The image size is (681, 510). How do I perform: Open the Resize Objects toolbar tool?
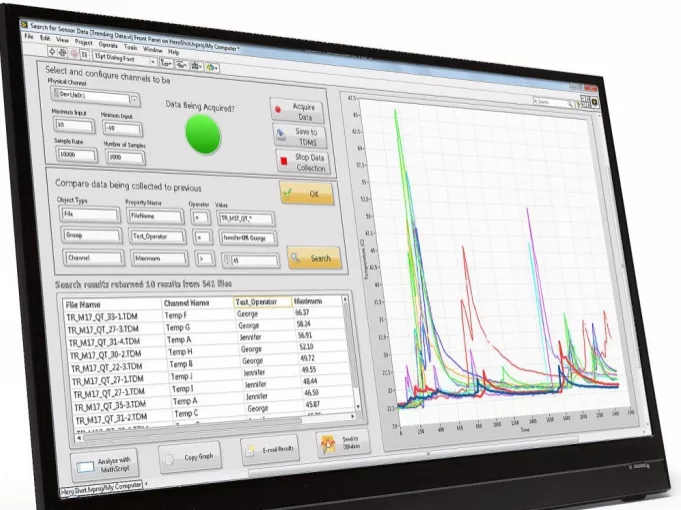196,66
